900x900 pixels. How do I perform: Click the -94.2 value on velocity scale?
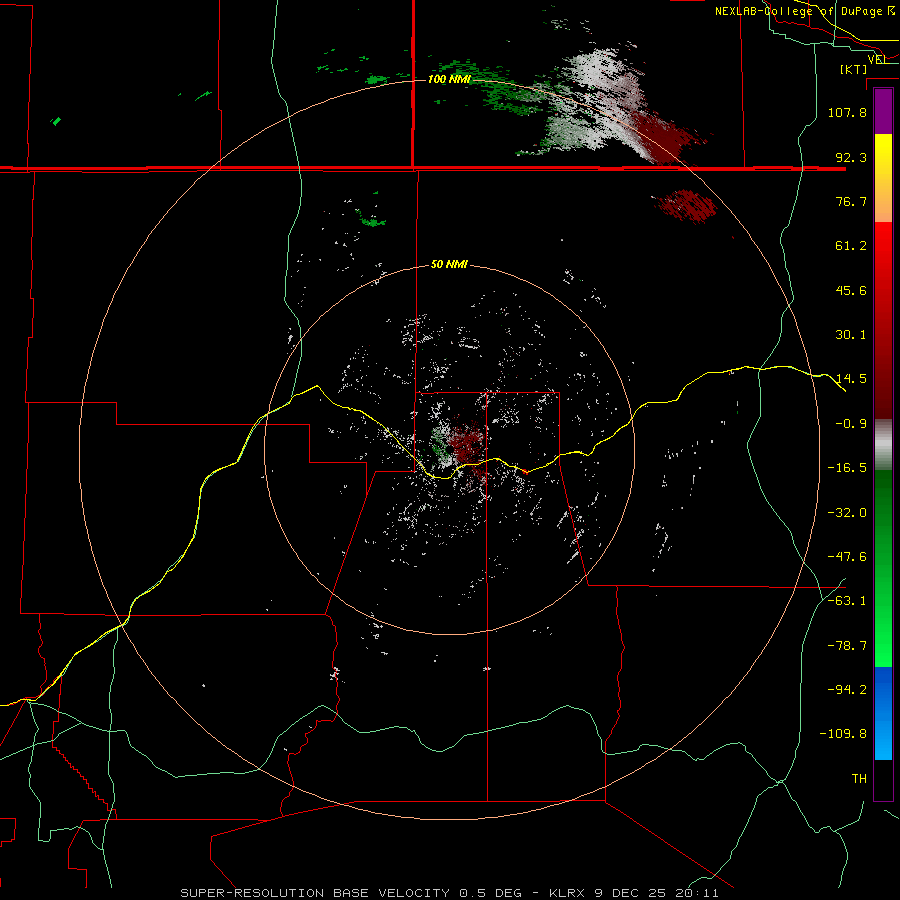(x=847, y=690)
